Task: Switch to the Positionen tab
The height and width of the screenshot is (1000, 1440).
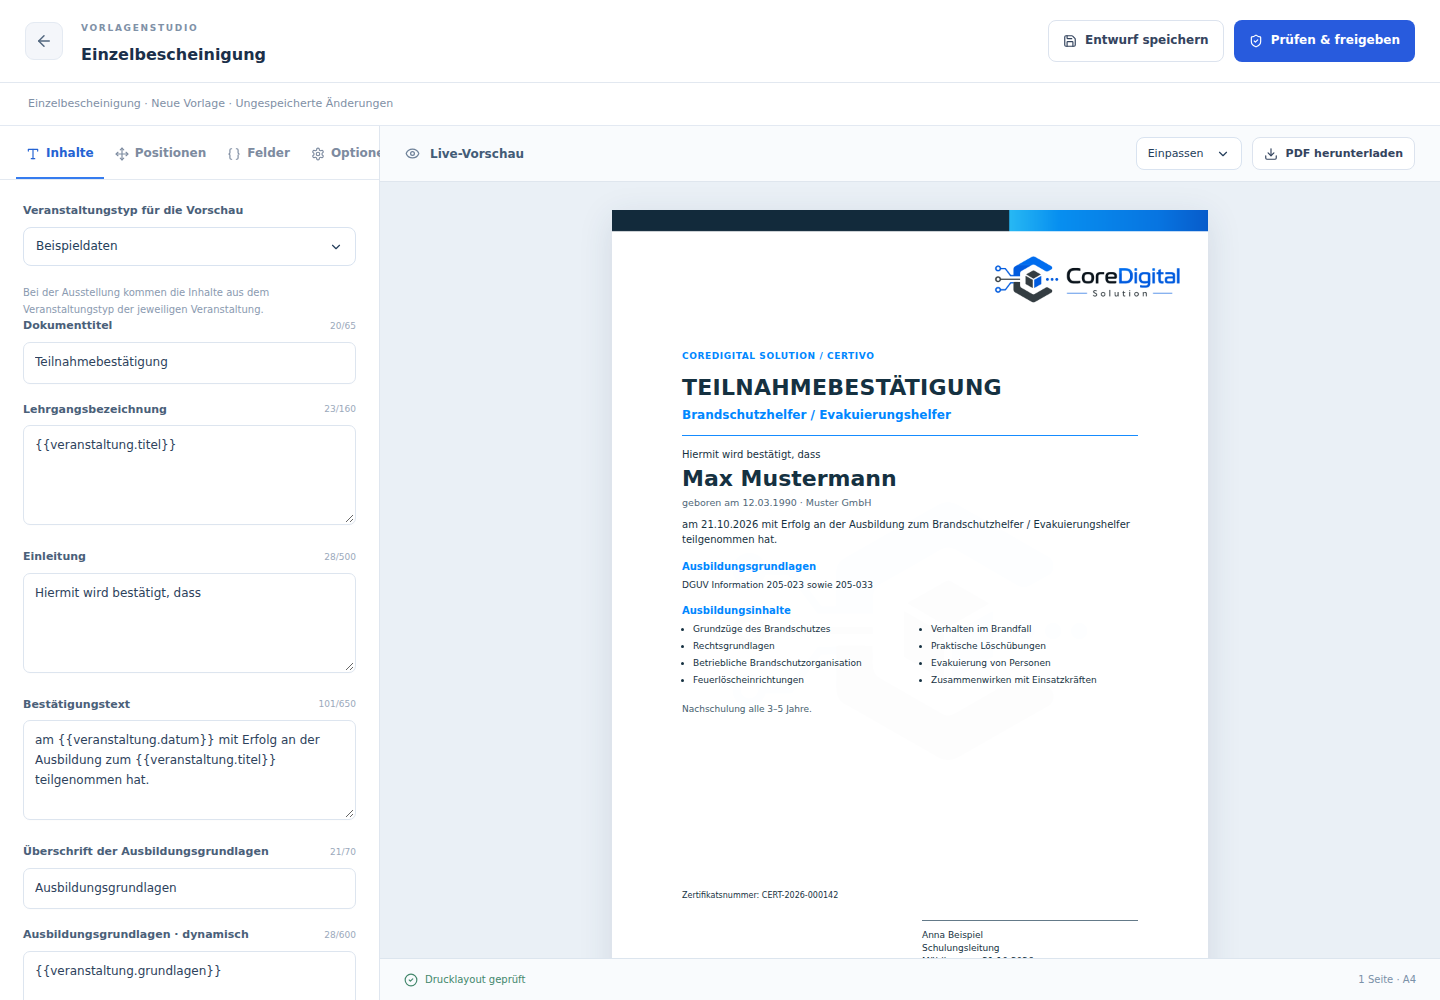Action: [161, 153]
